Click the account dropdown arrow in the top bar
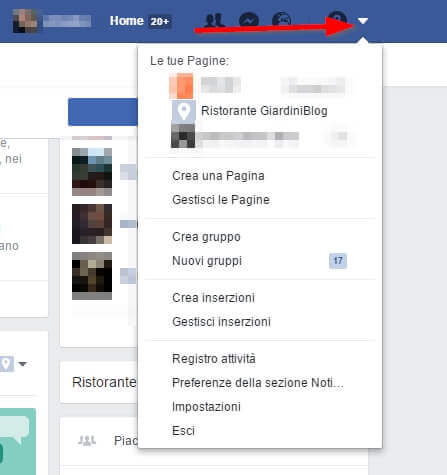The width and height of the screenshot is (447, 475). point(363,21)
